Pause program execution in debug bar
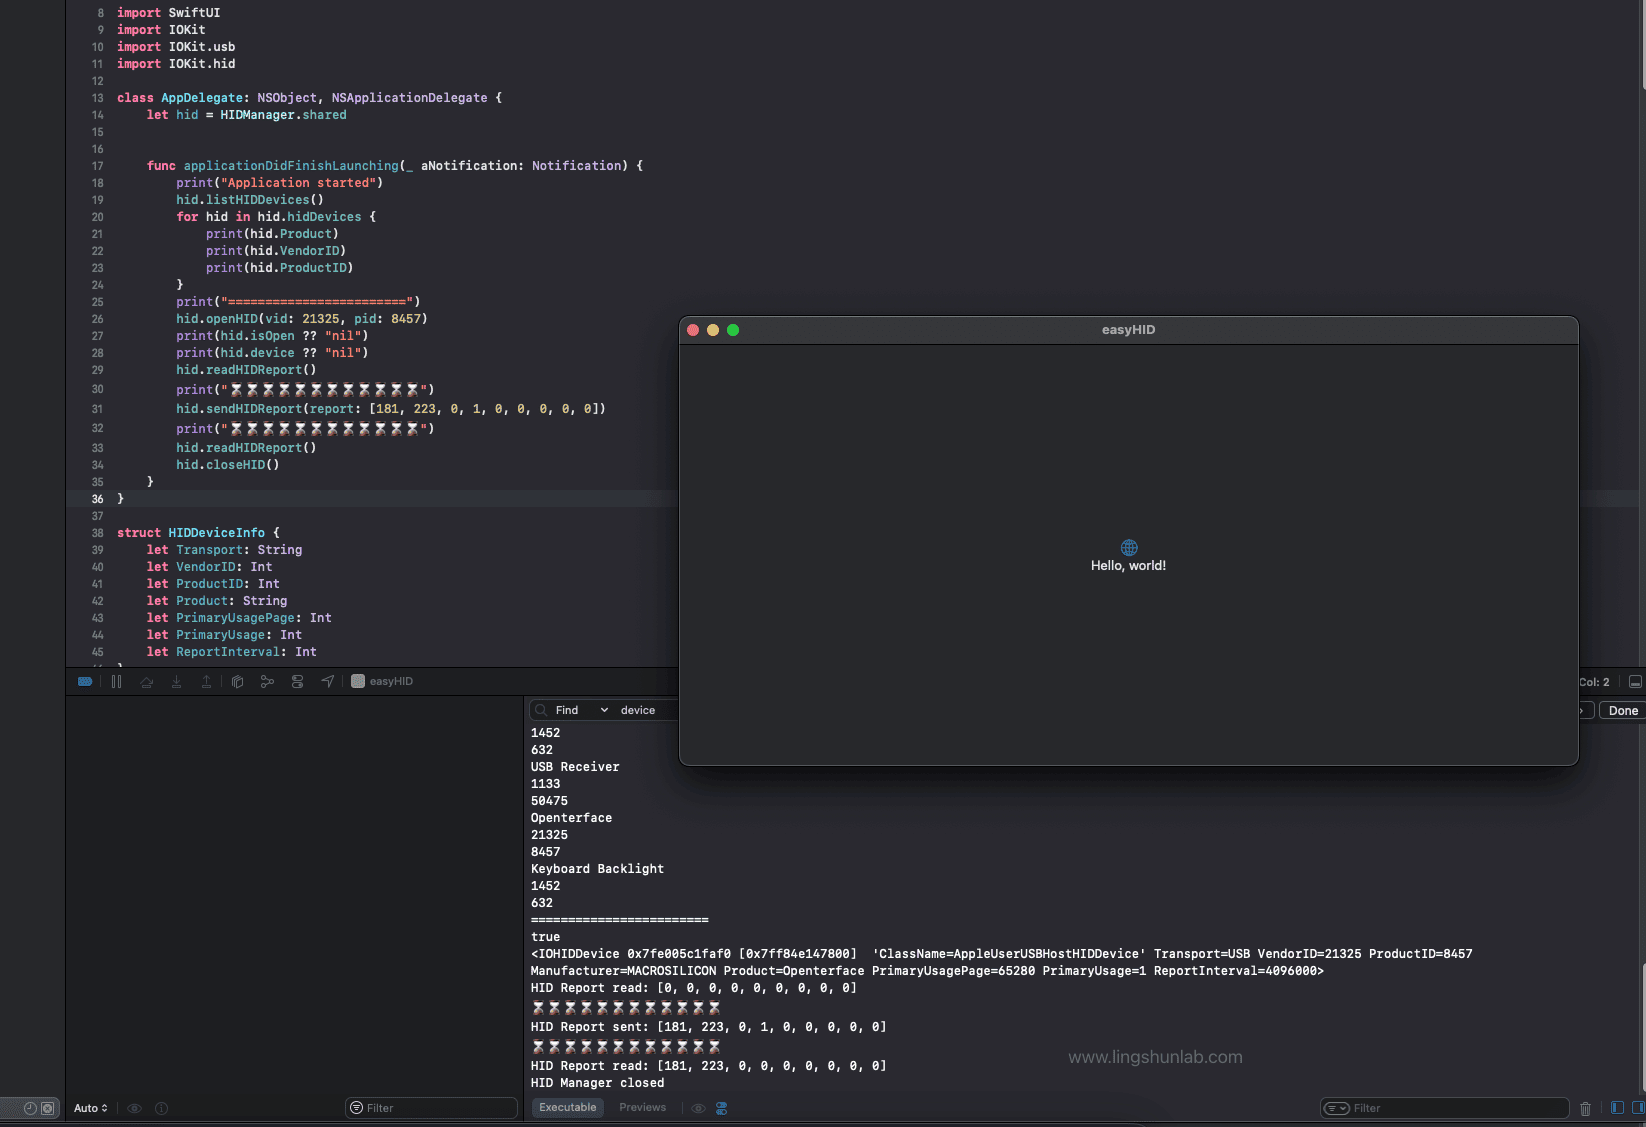This screenshot has width=1646, height=1127. click(x=116, y=681)
